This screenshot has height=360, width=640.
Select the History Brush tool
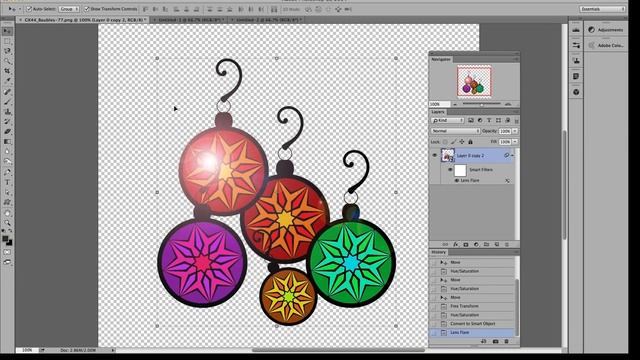coord(7,122)
